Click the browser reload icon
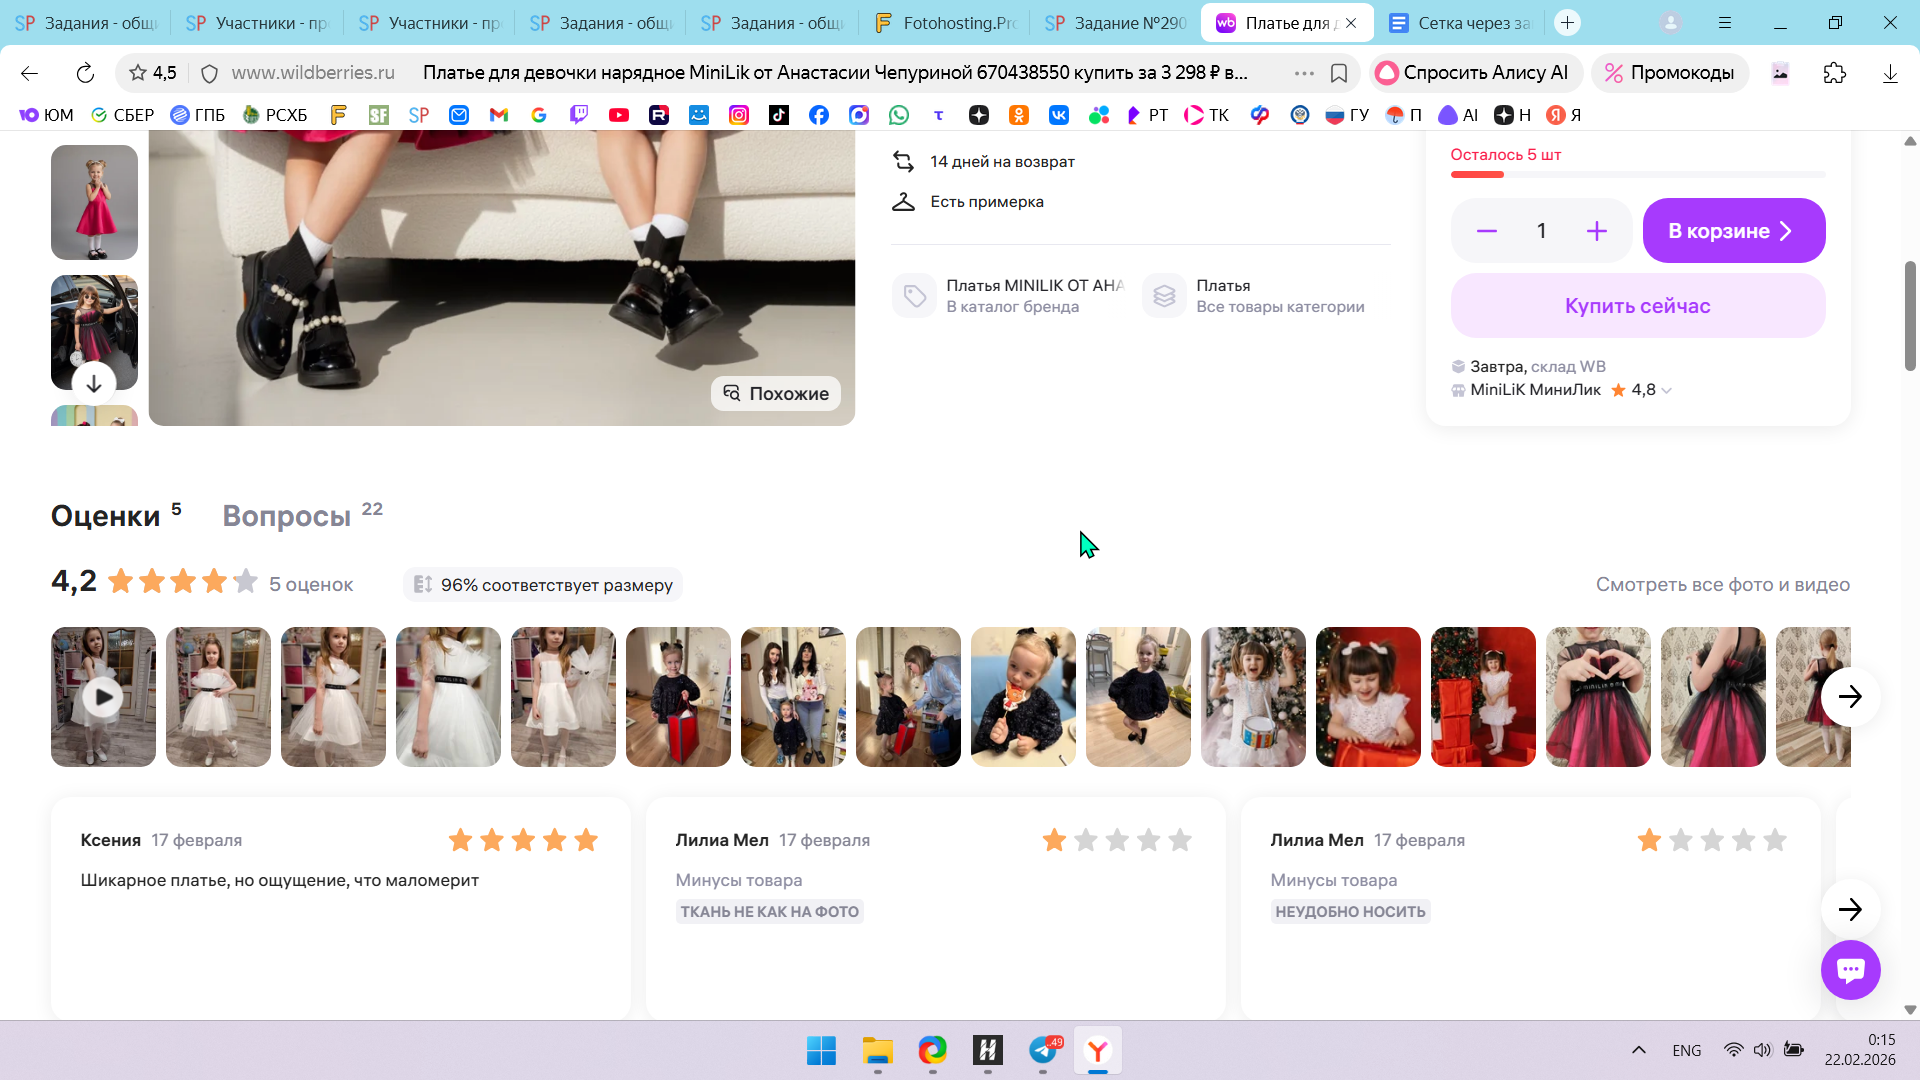This screenshot has width=1920, height=1080. [85, 73]
